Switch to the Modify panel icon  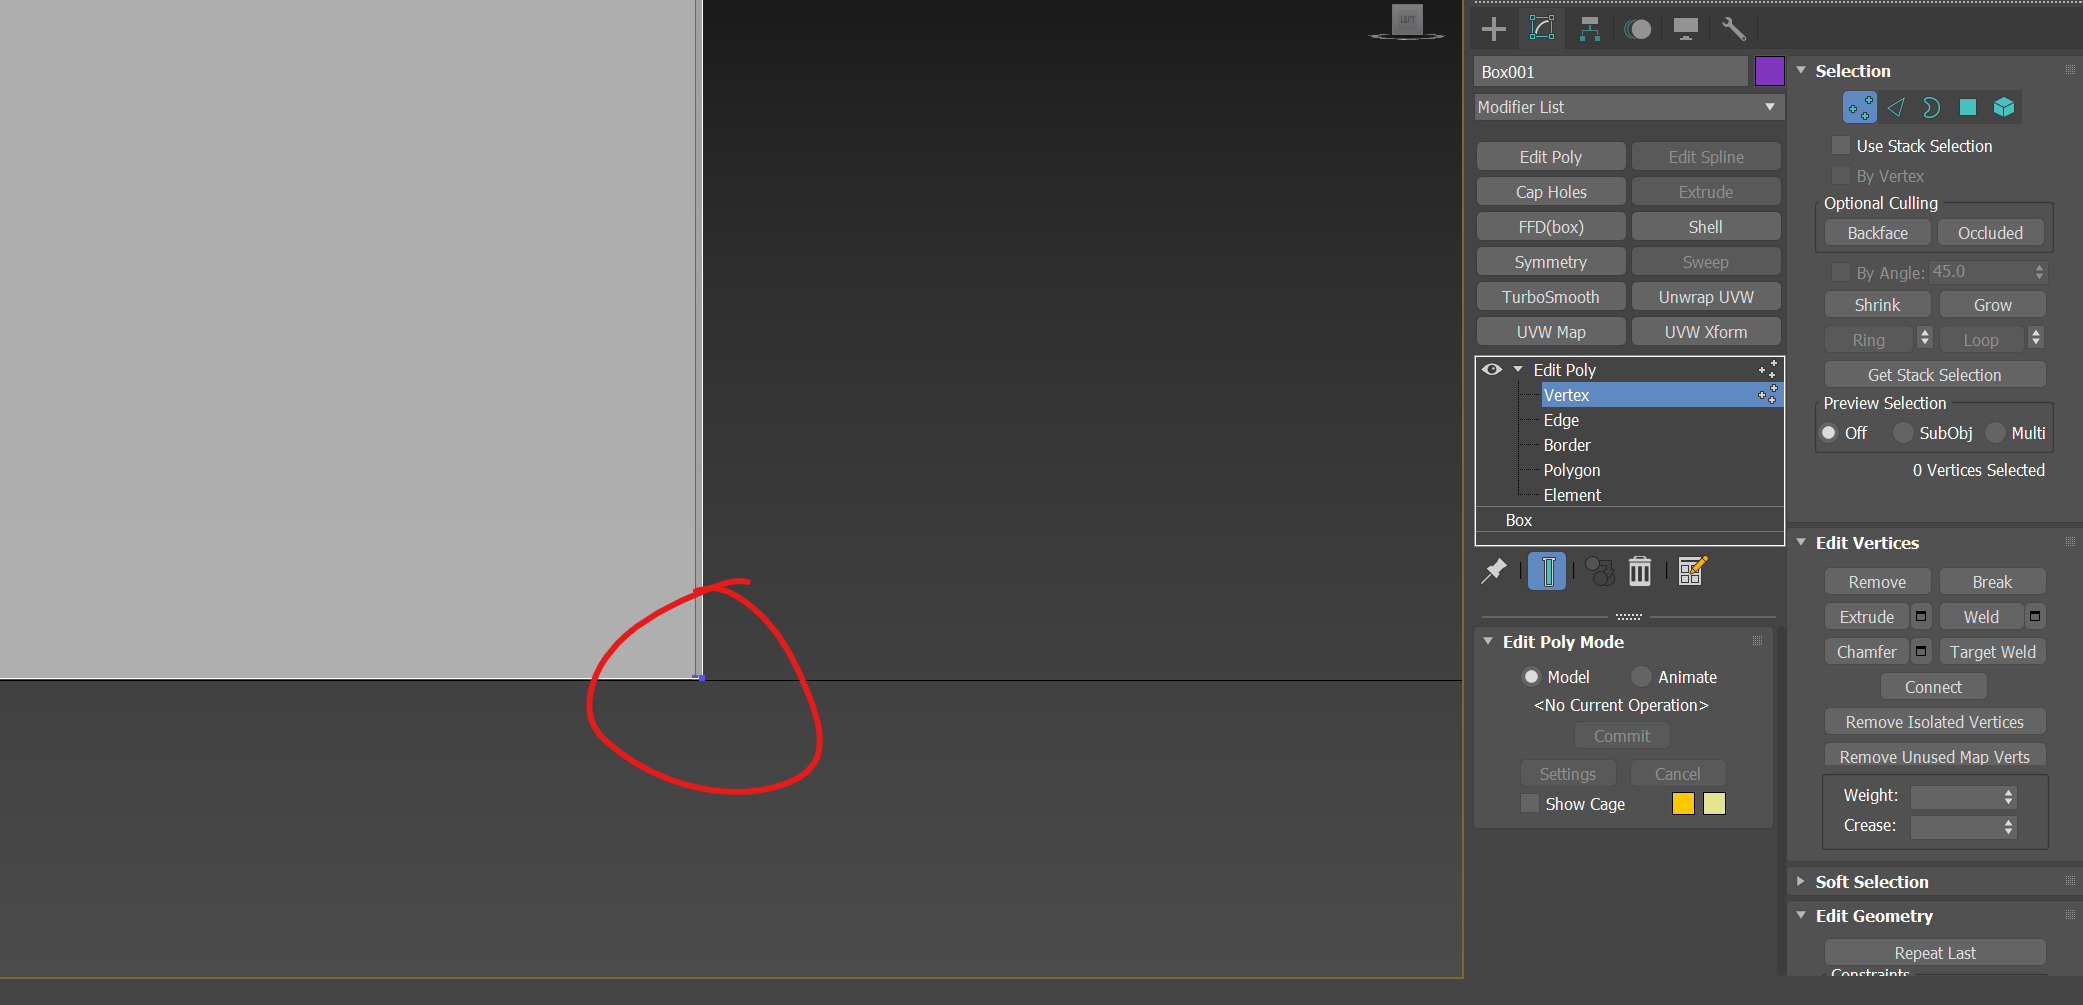(x=1542, y=29)
